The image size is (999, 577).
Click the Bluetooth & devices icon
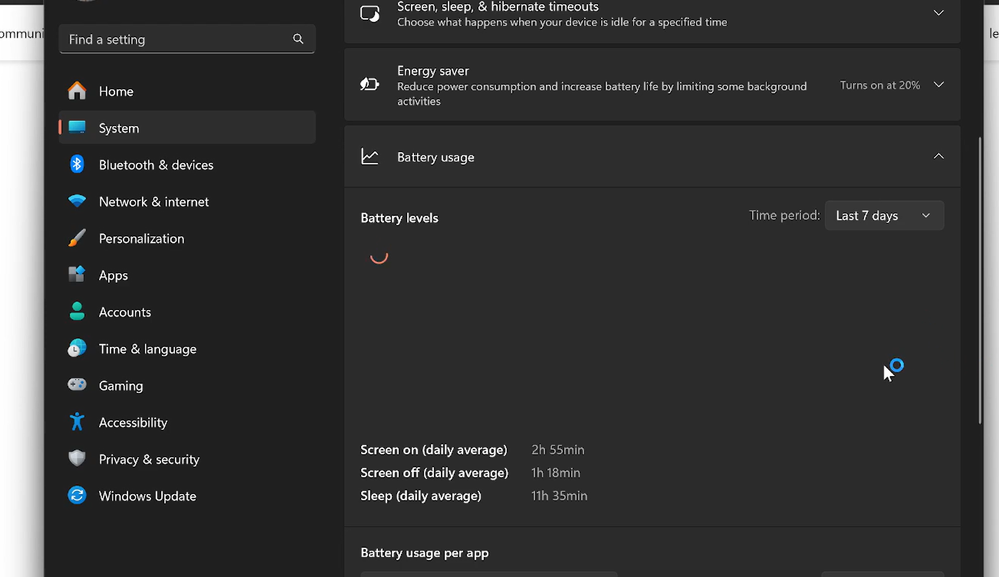pyautogui.click(x=77, y=165)
